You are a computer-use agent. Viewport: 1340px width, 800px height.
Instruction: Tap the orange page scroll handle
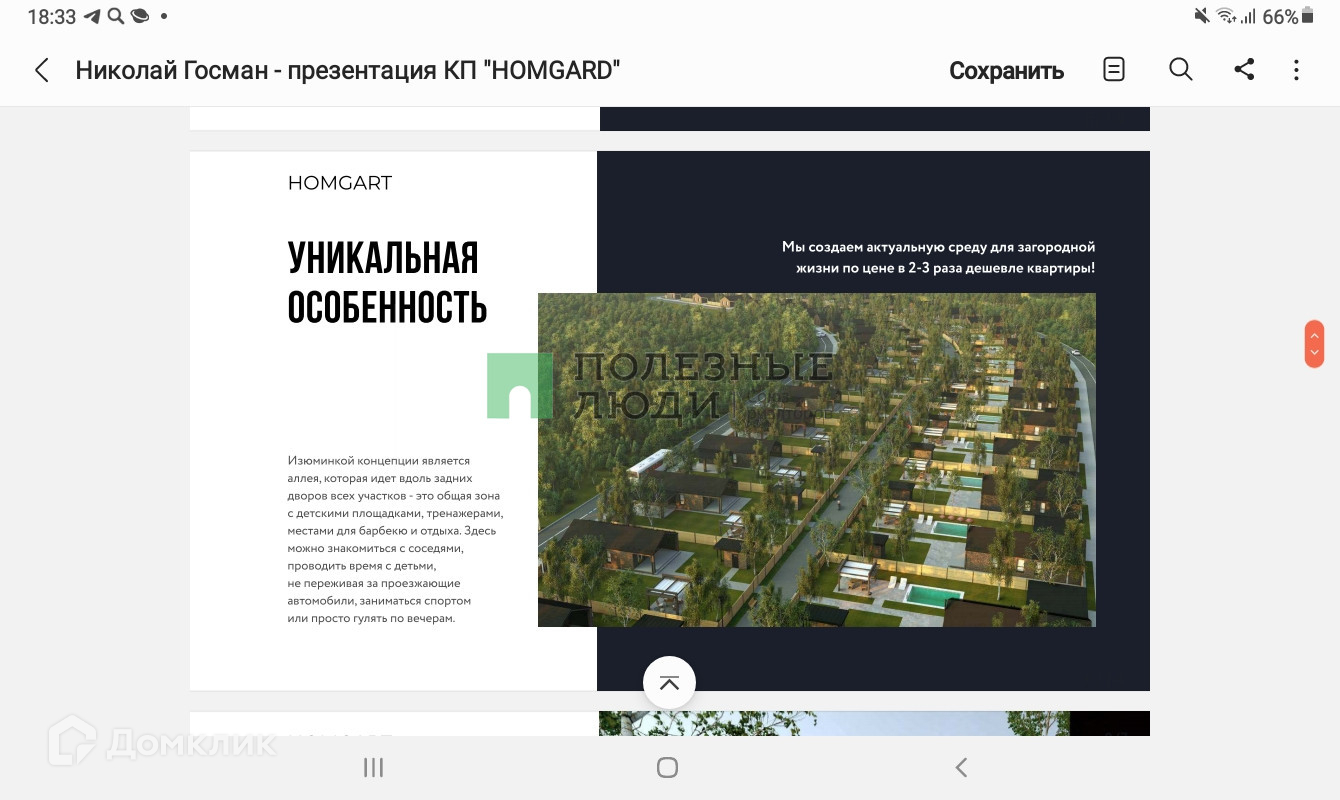click(x=1314, y=344)
